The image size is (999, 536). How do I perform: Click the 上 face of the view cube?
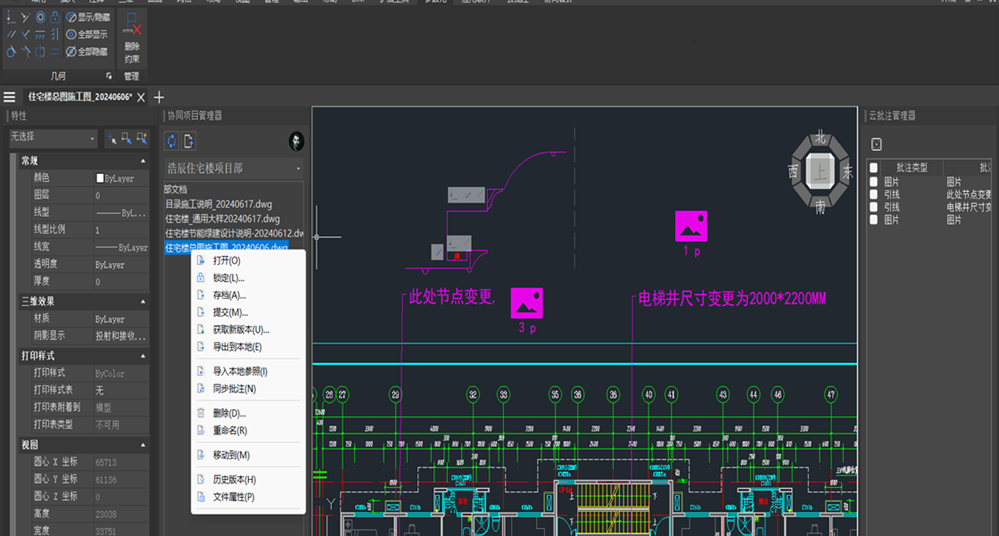tap(820, 171)
